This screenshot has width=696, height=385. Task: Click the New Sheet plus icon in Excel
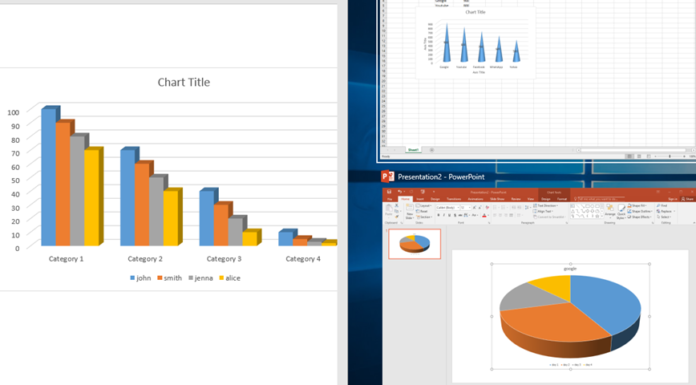point(431,150)
